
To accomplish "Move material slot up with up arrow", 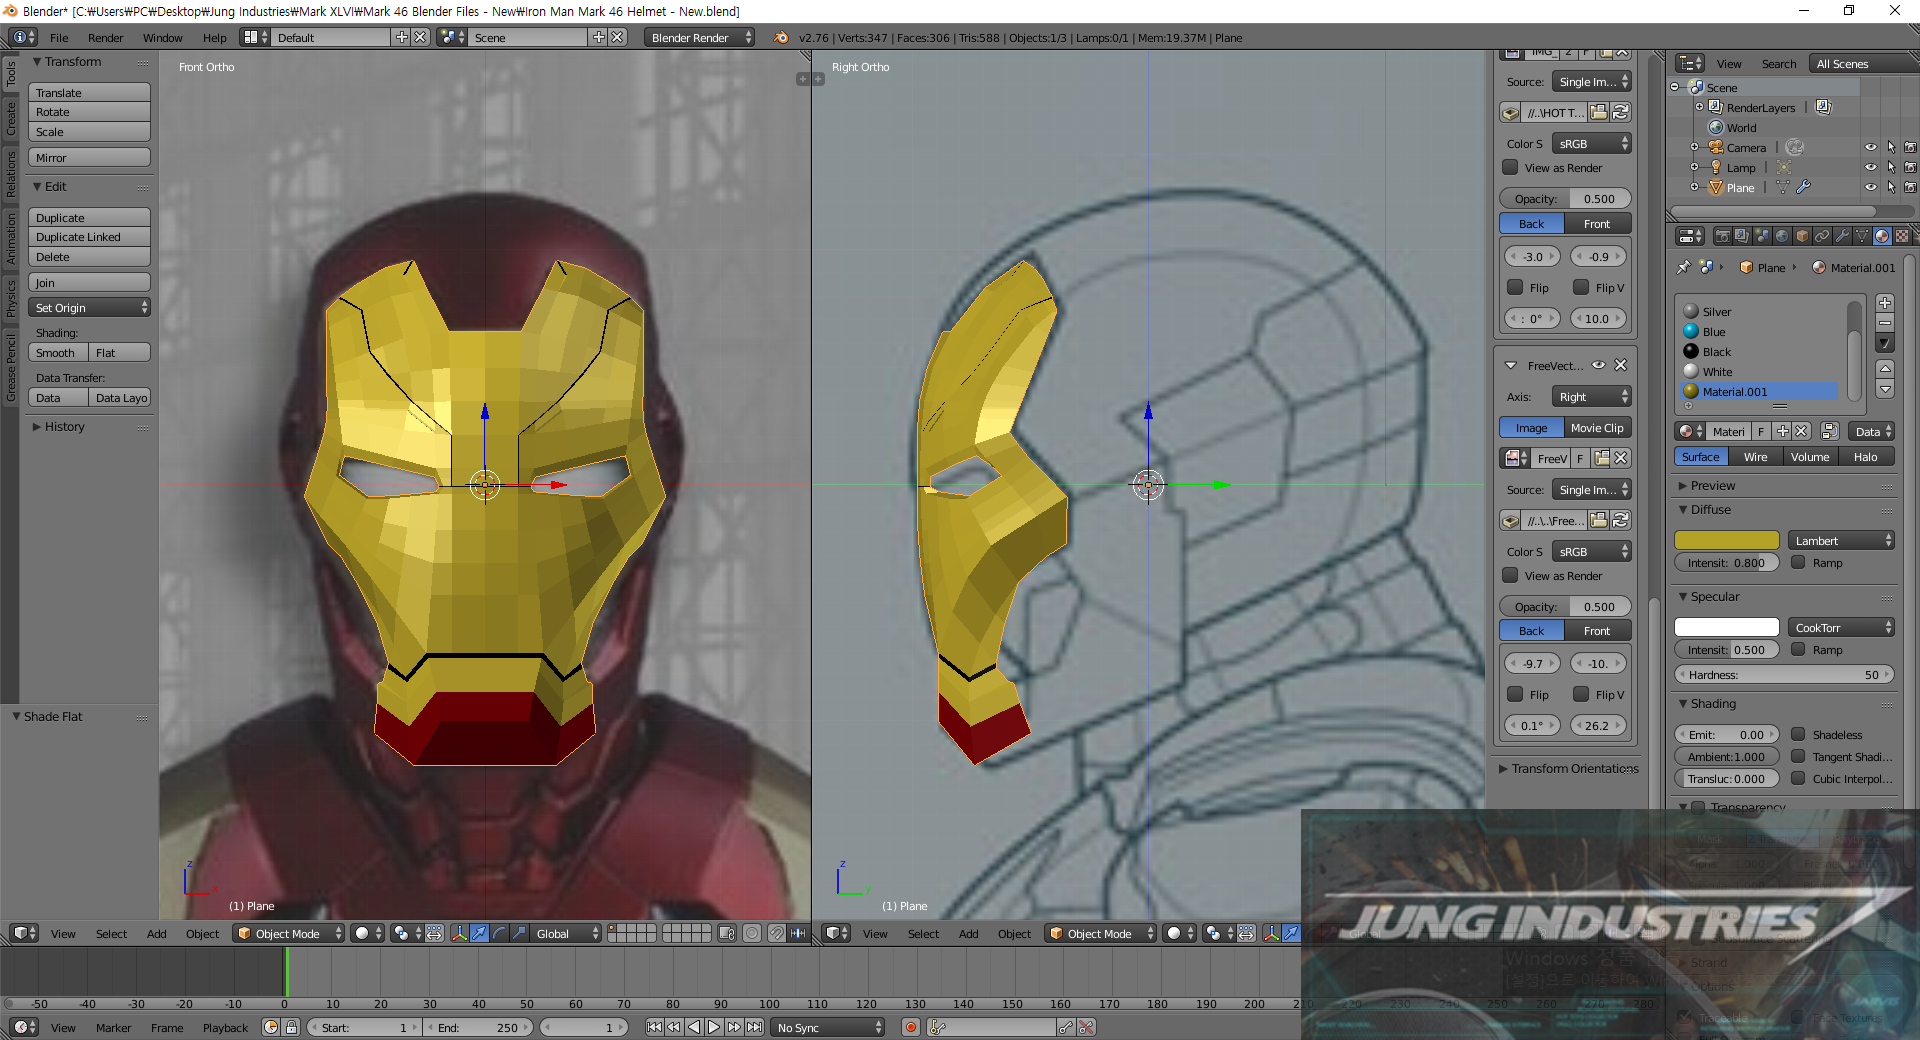I will click(1885, 369).
